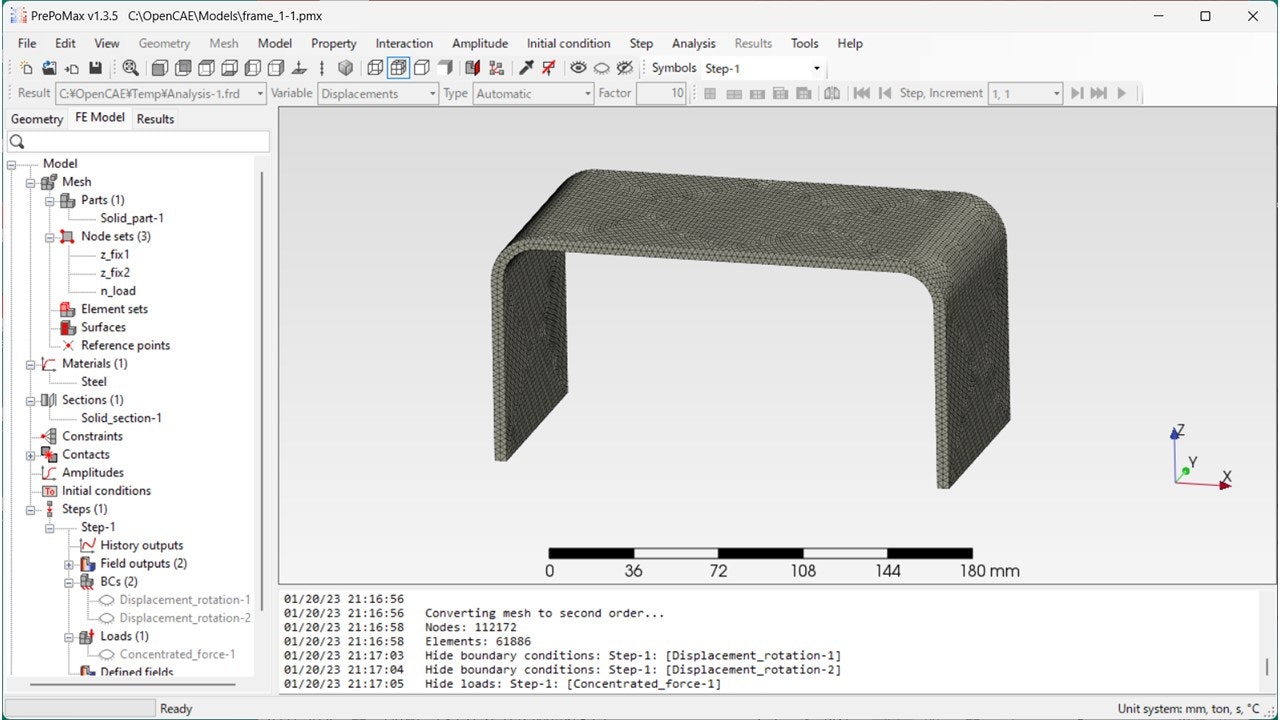The image size is (1280, 720).
Task: Click the Show all parts eye icon
Action: (578, 68)
